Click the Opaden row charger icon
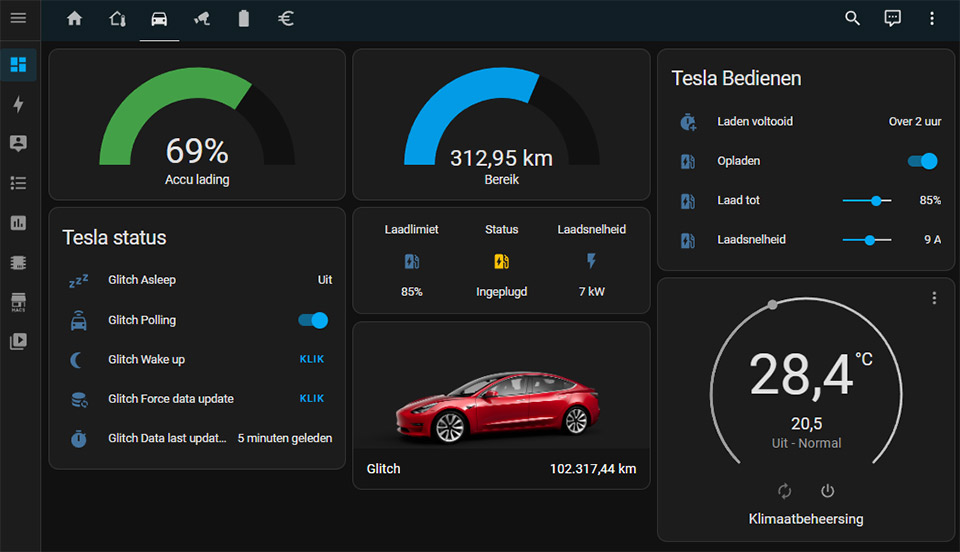 tap(688, 162)
